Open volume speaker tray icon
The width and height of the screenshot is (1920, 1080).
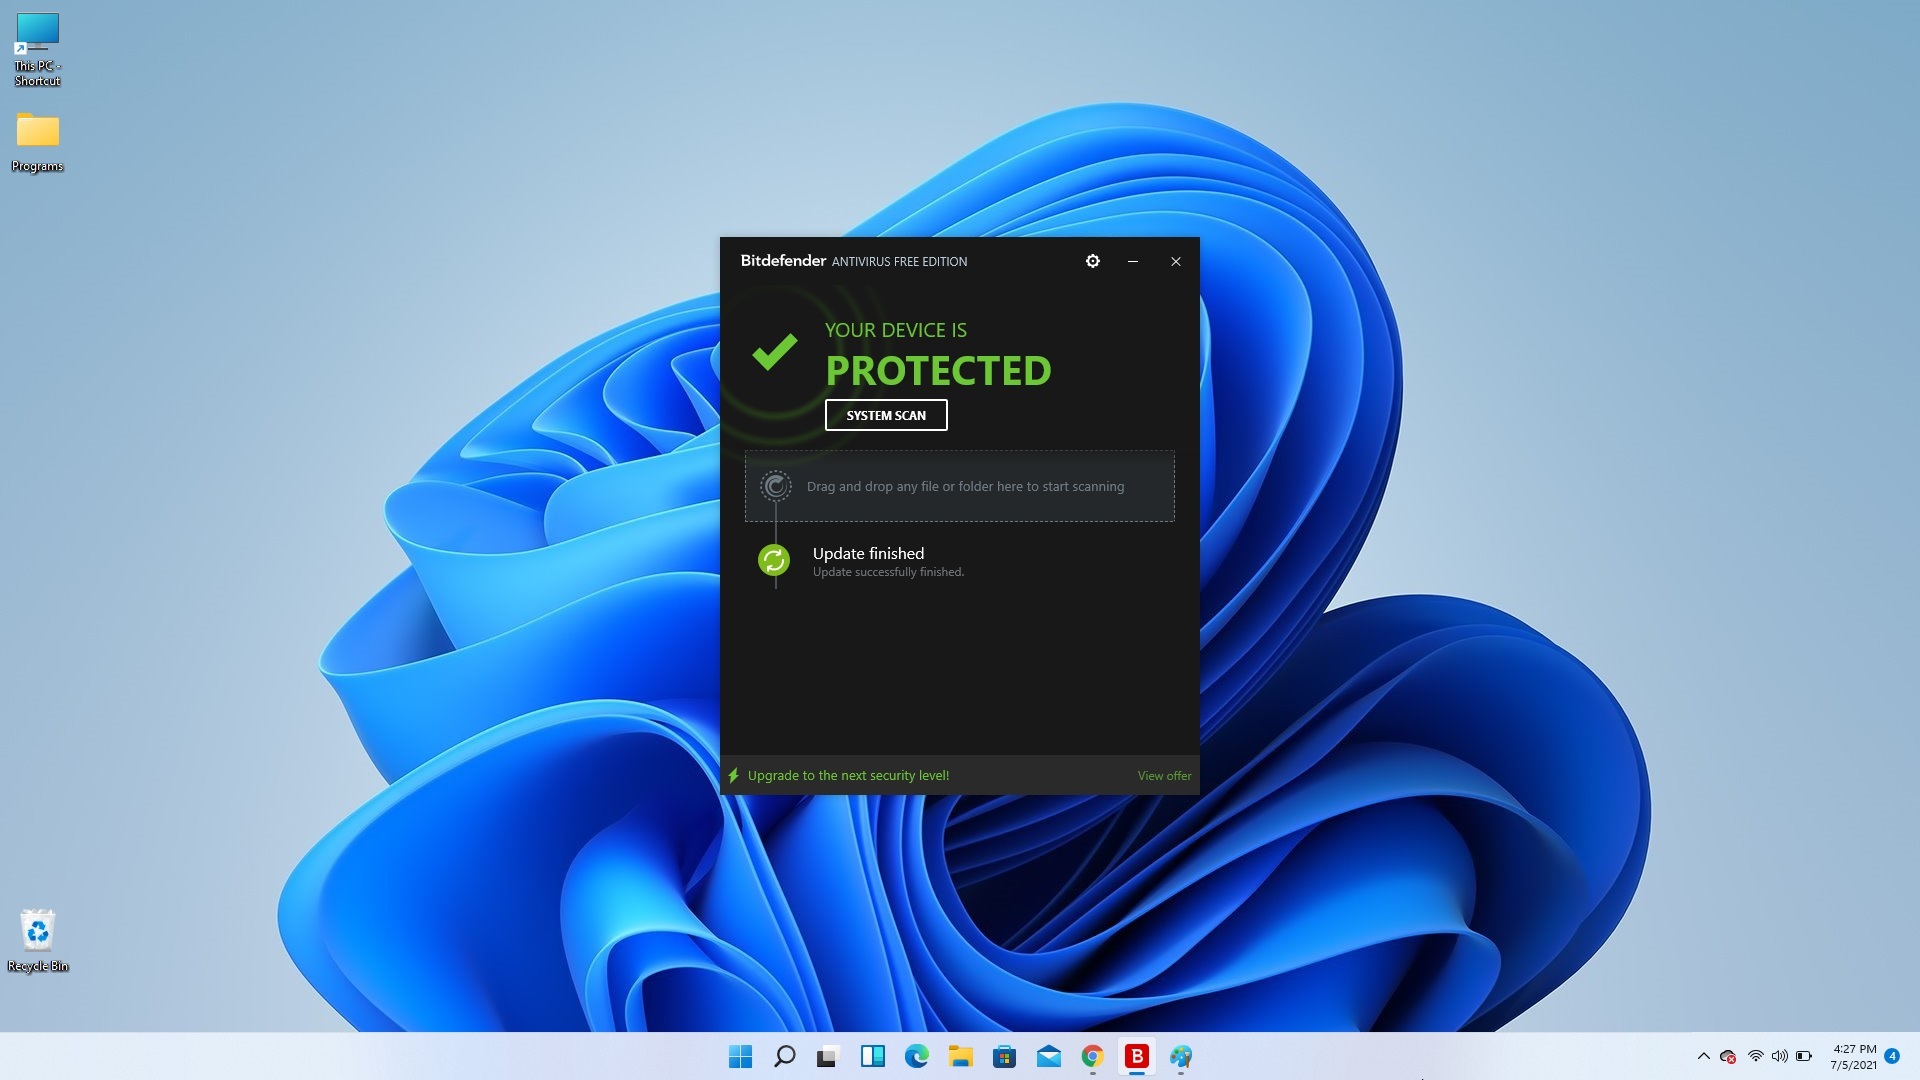pos(1780,1056)
